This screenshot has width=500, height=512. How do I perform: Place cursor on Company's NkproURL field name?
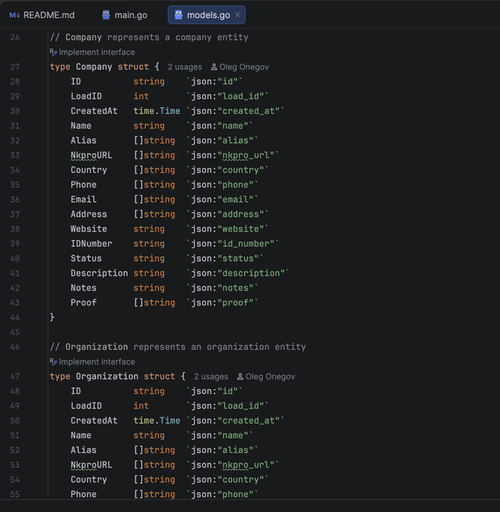(x=91, y=155)
